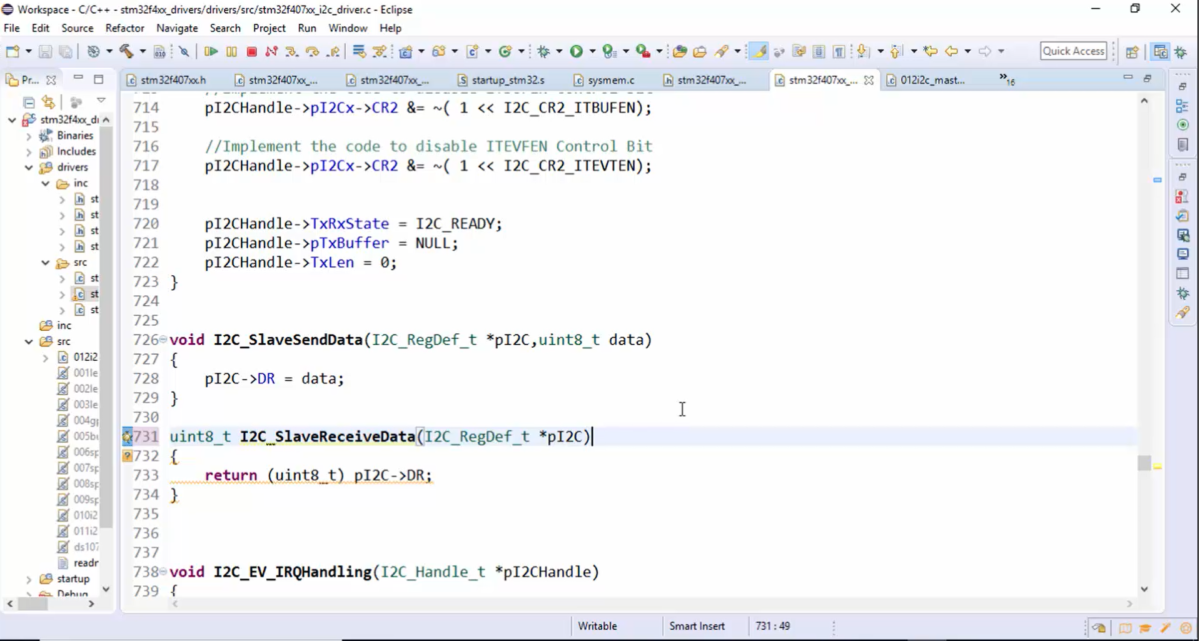This screenshot has width=1200, height=641.
Task: Click the Step Over icon
Action: pyautogui.click(x=312, y=51)
